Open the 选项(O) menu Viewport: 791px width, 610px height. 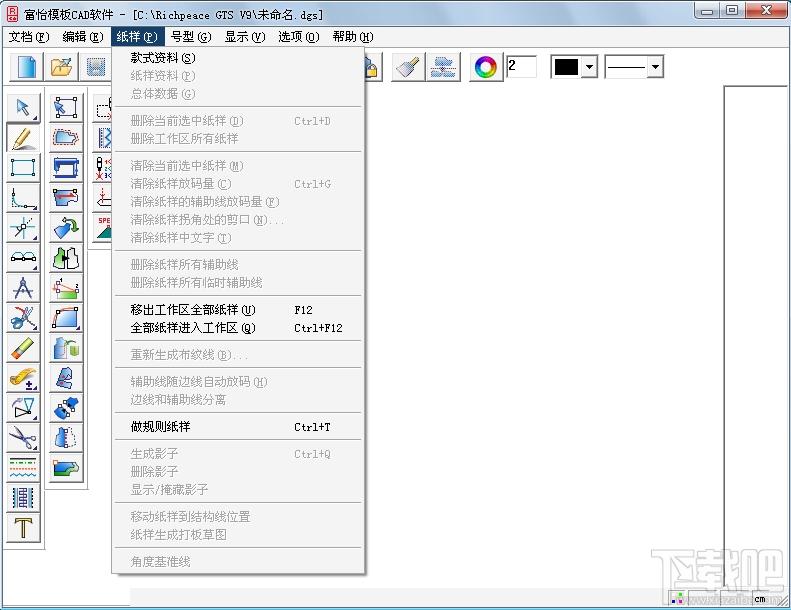299,37
